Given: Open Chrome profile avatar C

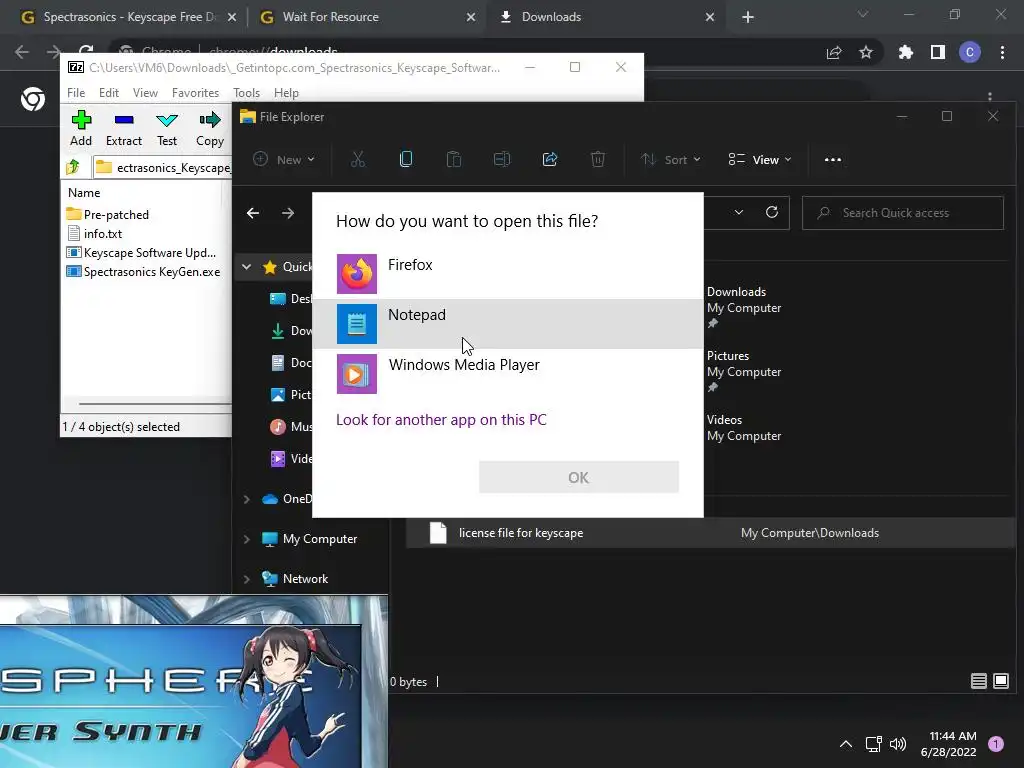Looking at the screenshot, I should point(970,52).
